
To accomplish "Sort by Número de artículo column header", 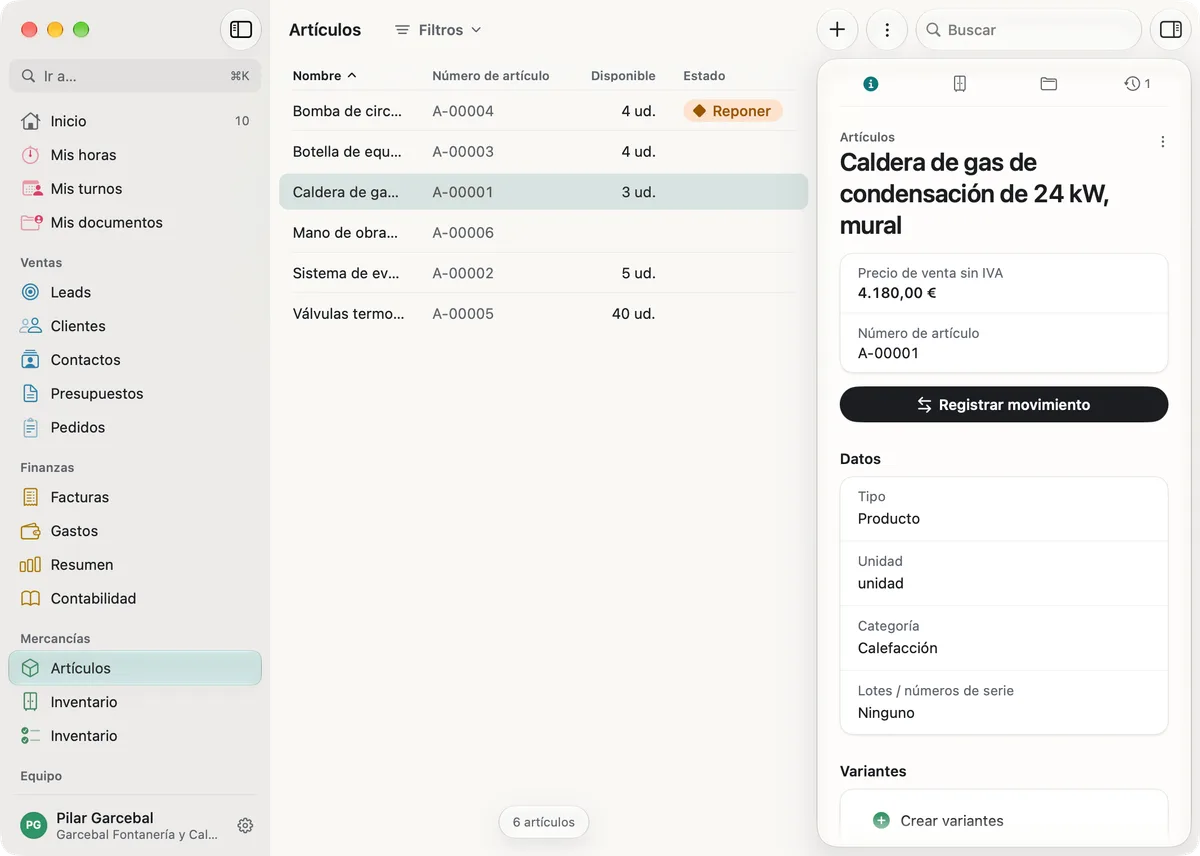I will [x=491, y=76].
